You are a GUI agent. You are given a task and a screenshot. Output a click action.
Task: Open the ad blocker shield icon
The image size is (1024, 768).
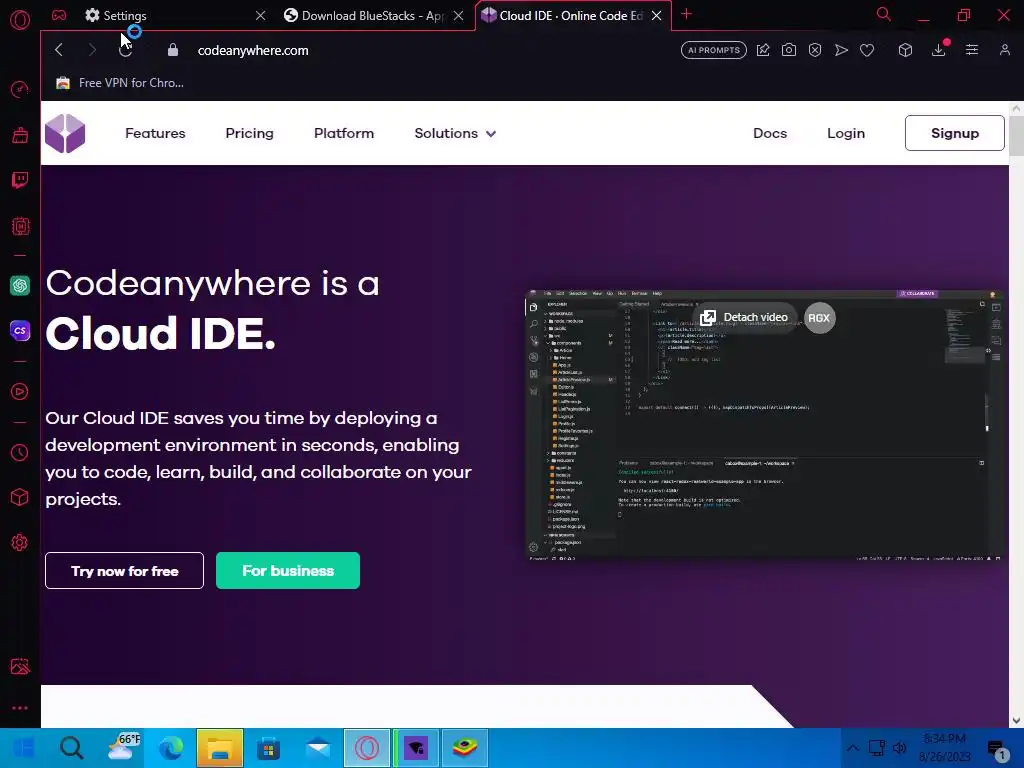coord(815,50)
